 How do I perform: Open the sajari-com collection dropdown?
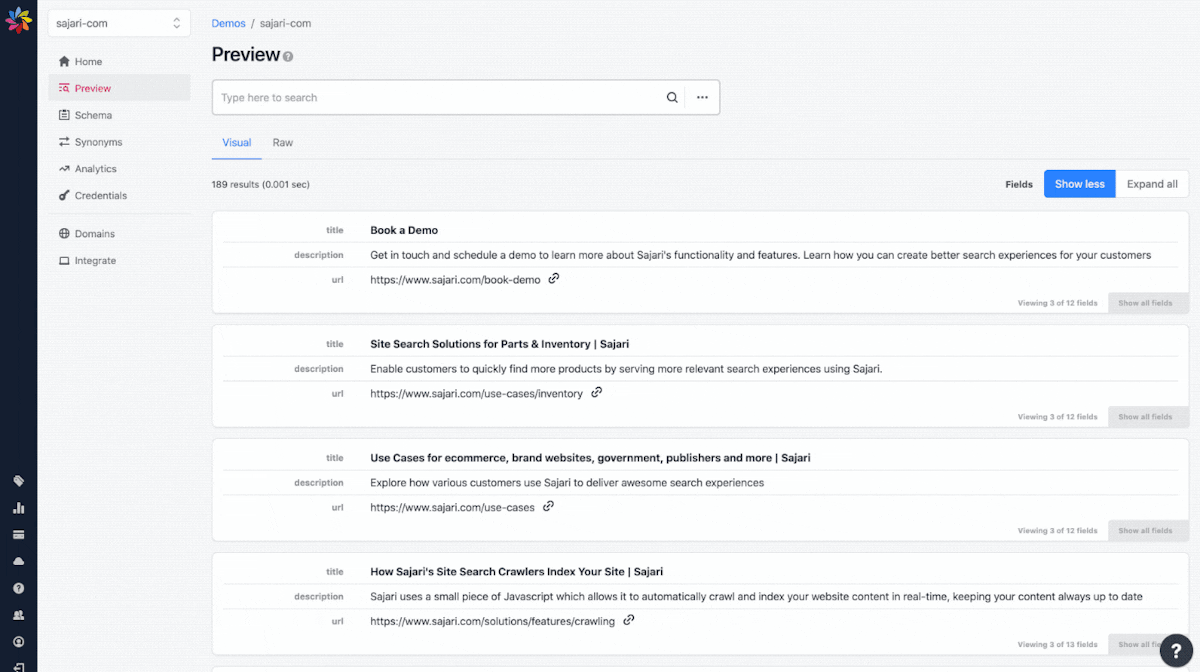pos(119,23)
